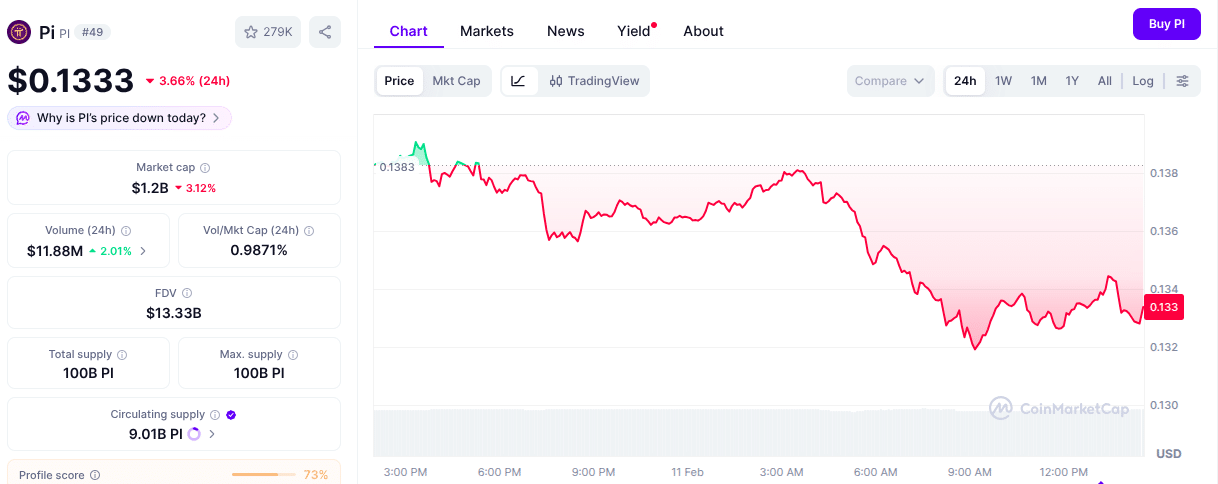This screenshot has width=1218, height=484.
Task: Click the circulating supply progress ring icon
Action: (194, 434)
